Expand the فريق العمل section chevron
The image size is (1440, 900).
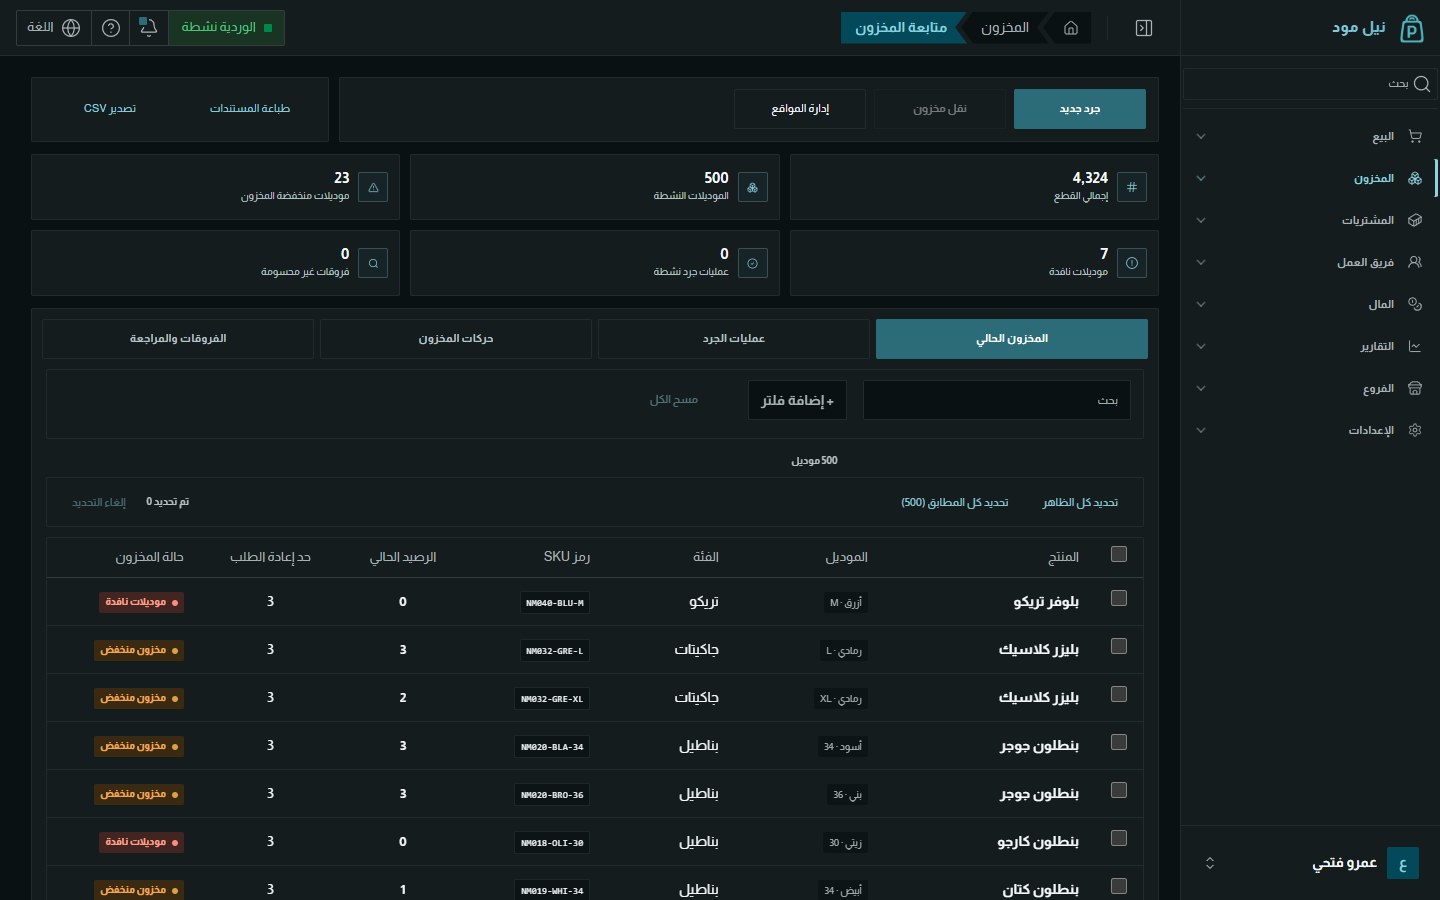(x=1201, y=262)
